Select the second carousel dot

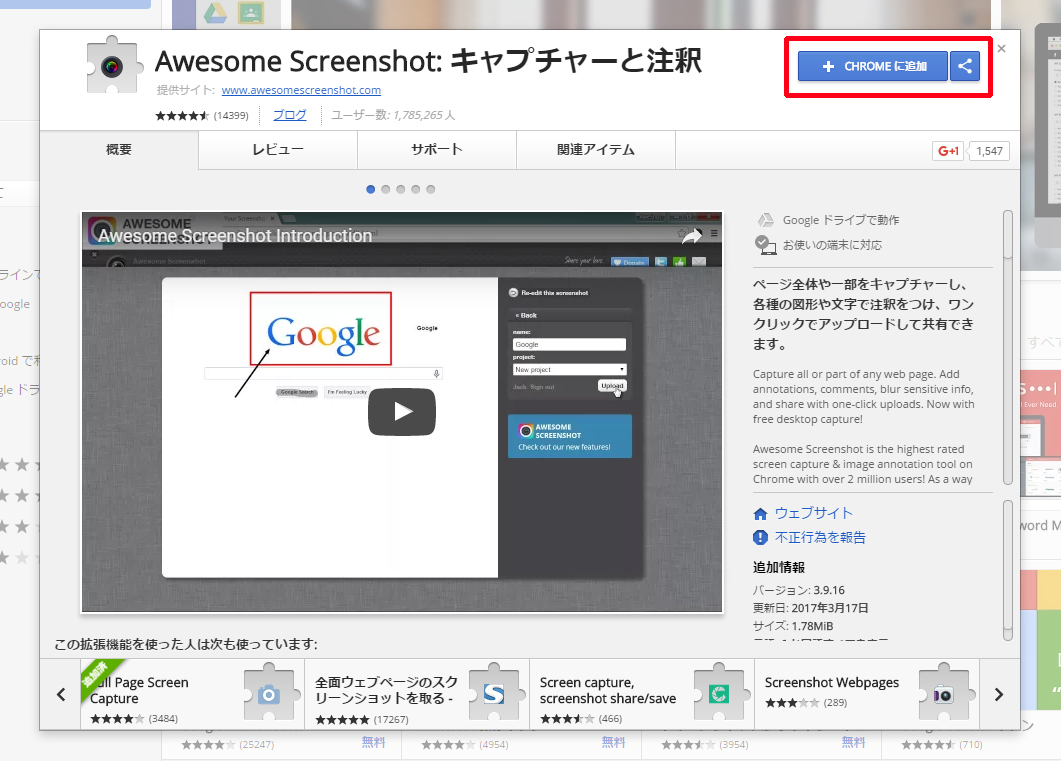[x=386, y=189]
